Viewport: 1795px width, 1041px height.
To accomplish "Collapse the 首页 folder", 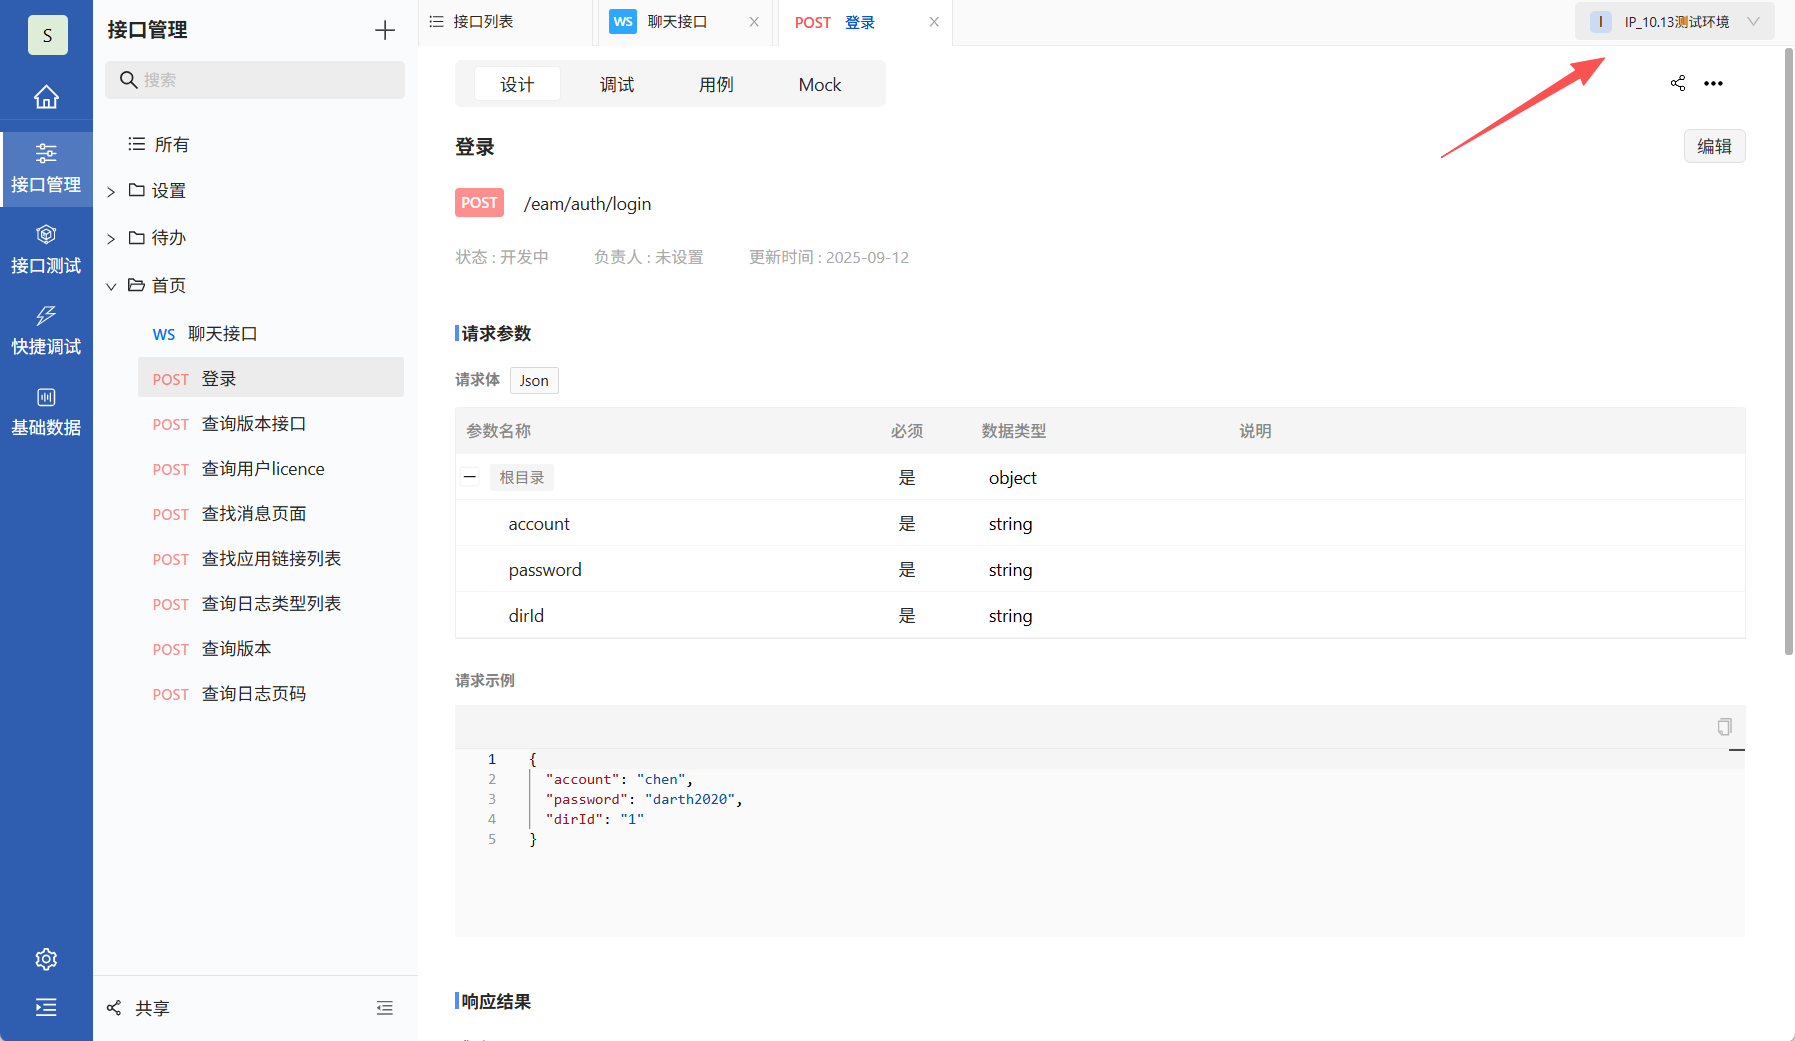I will pos(111,286).
